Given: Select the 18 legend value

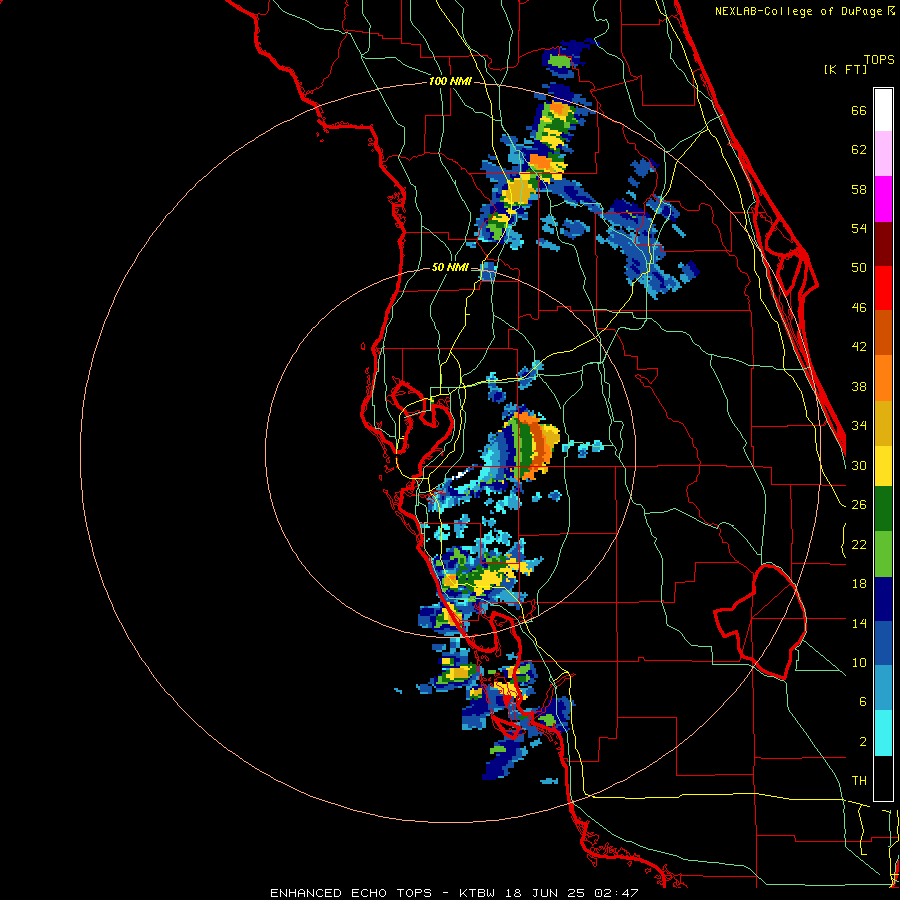Looking at the screenshot, I should point(859,584).
